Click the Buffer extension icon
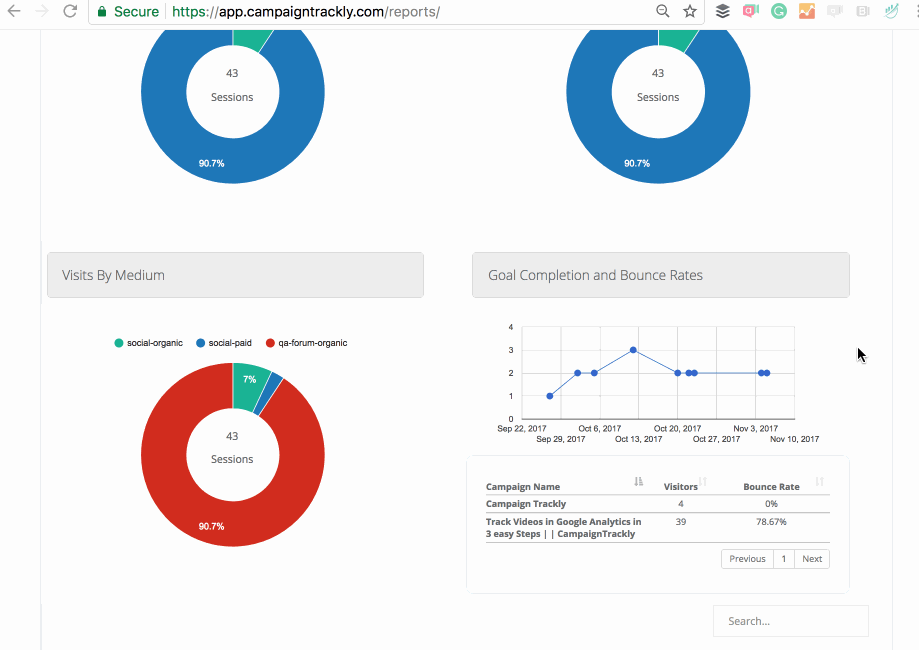Screen dimensions: 919x650 click(722, 11)
